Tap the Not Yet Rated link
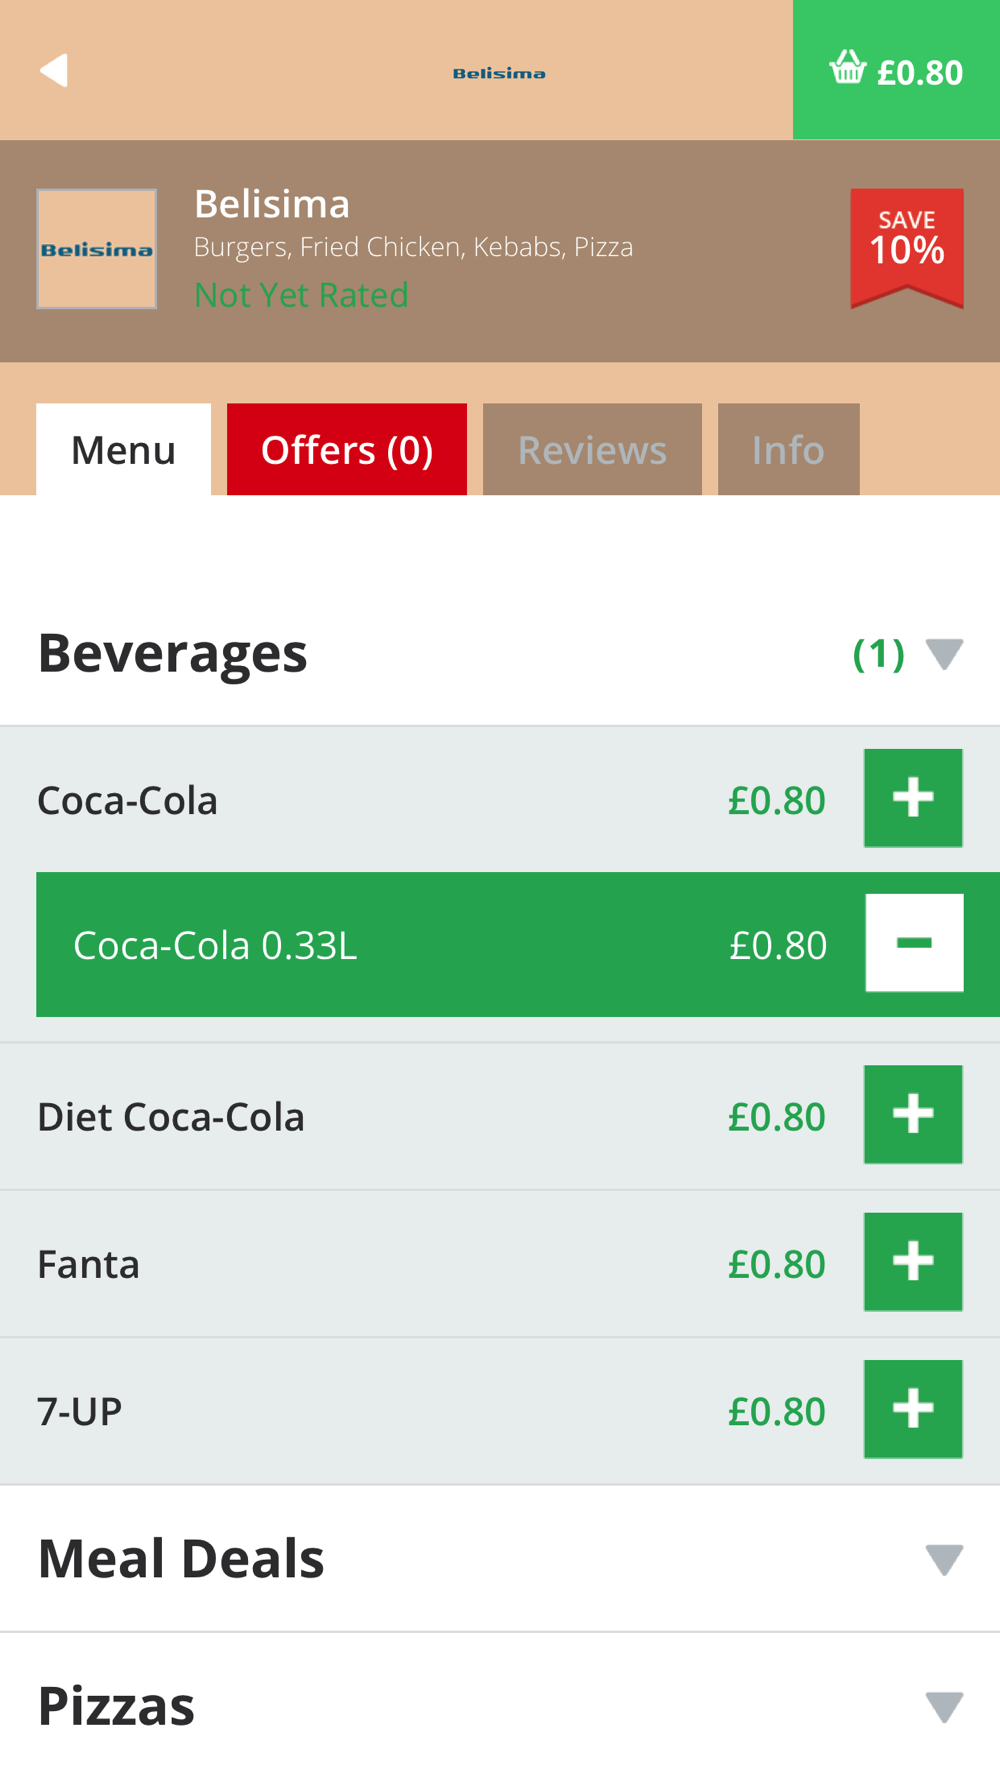The width and height of the screenshot is (1000, 1778). pos(301,295)
